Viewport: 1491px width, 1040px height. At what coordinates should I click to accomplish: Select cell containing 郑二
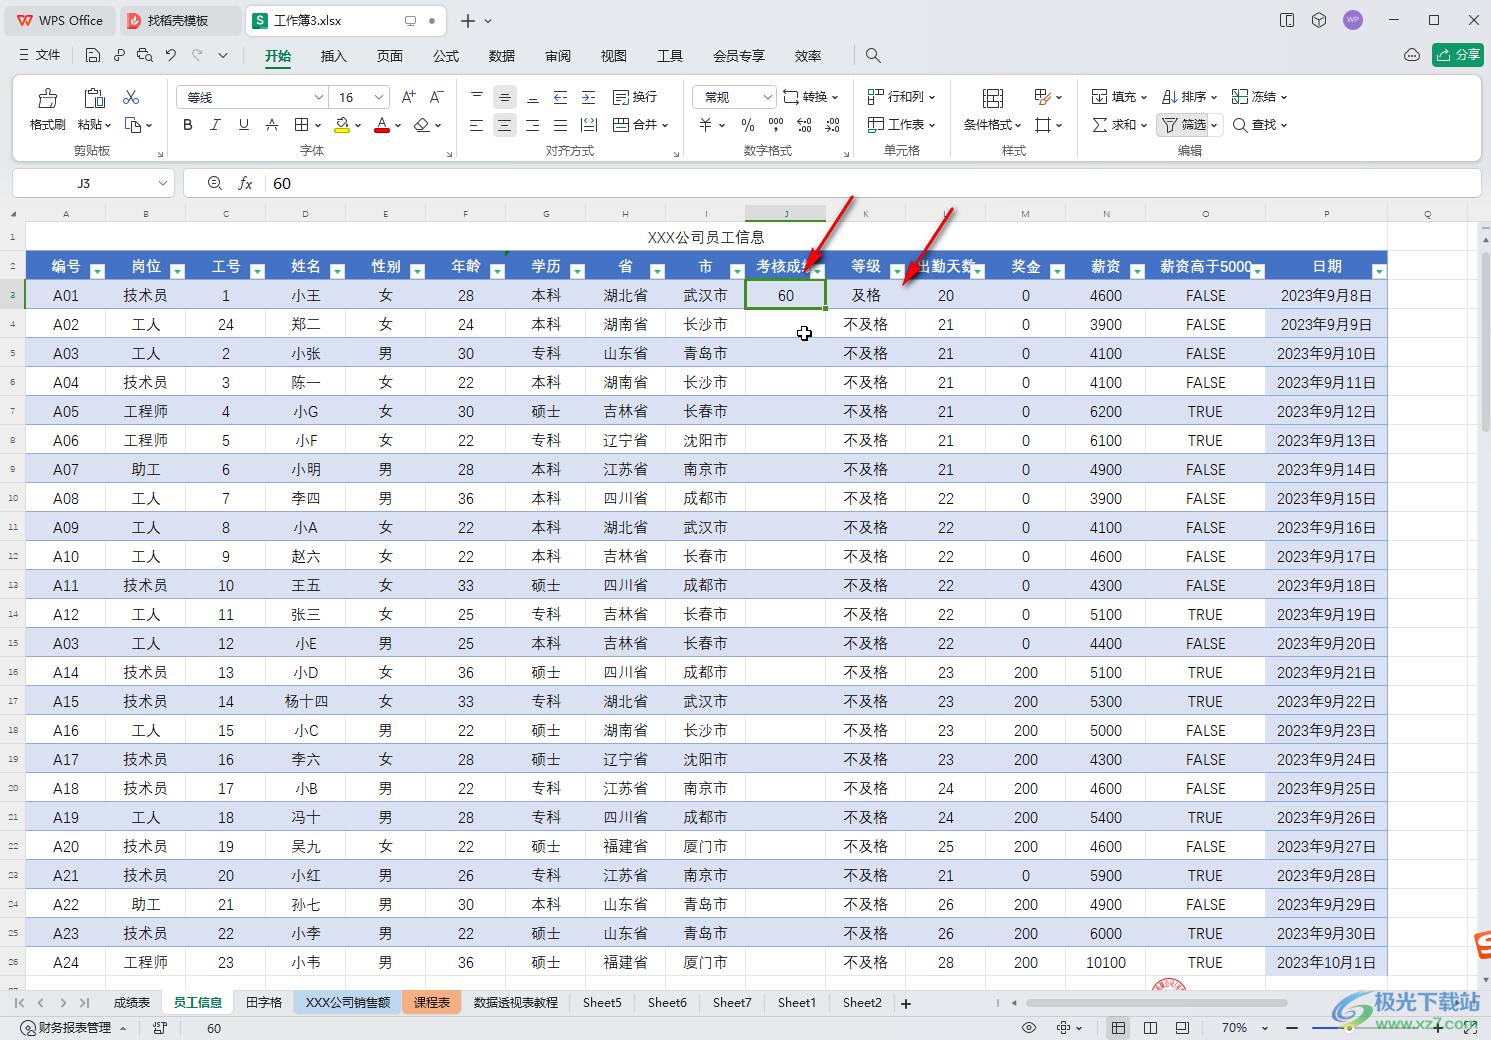tap(305, 324)
